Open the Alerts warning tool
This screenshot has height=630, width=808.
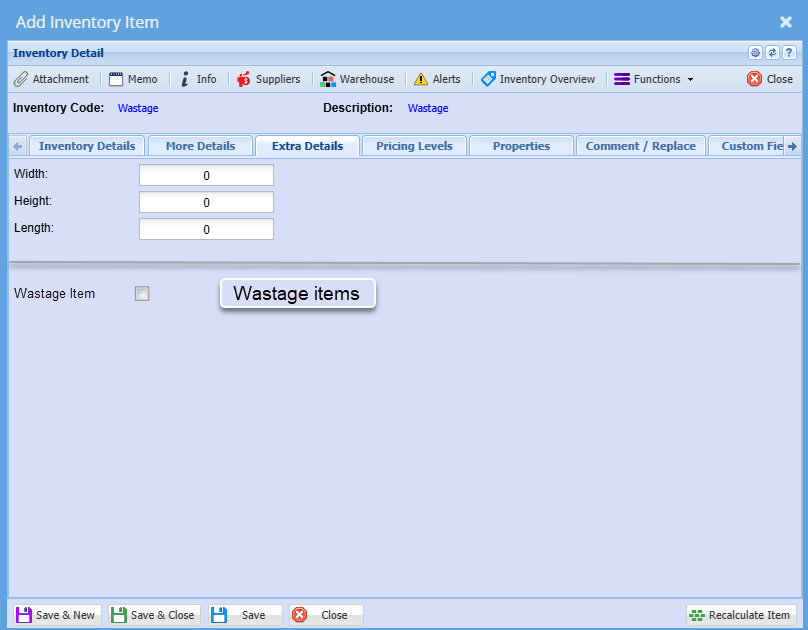coord(437,79)
